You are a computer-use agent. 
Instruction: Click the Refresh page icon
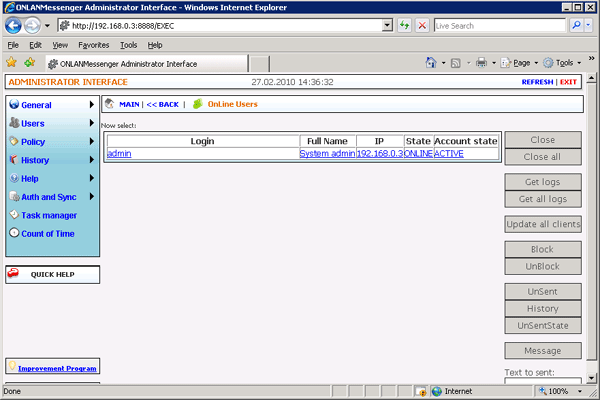coord(404,26)
